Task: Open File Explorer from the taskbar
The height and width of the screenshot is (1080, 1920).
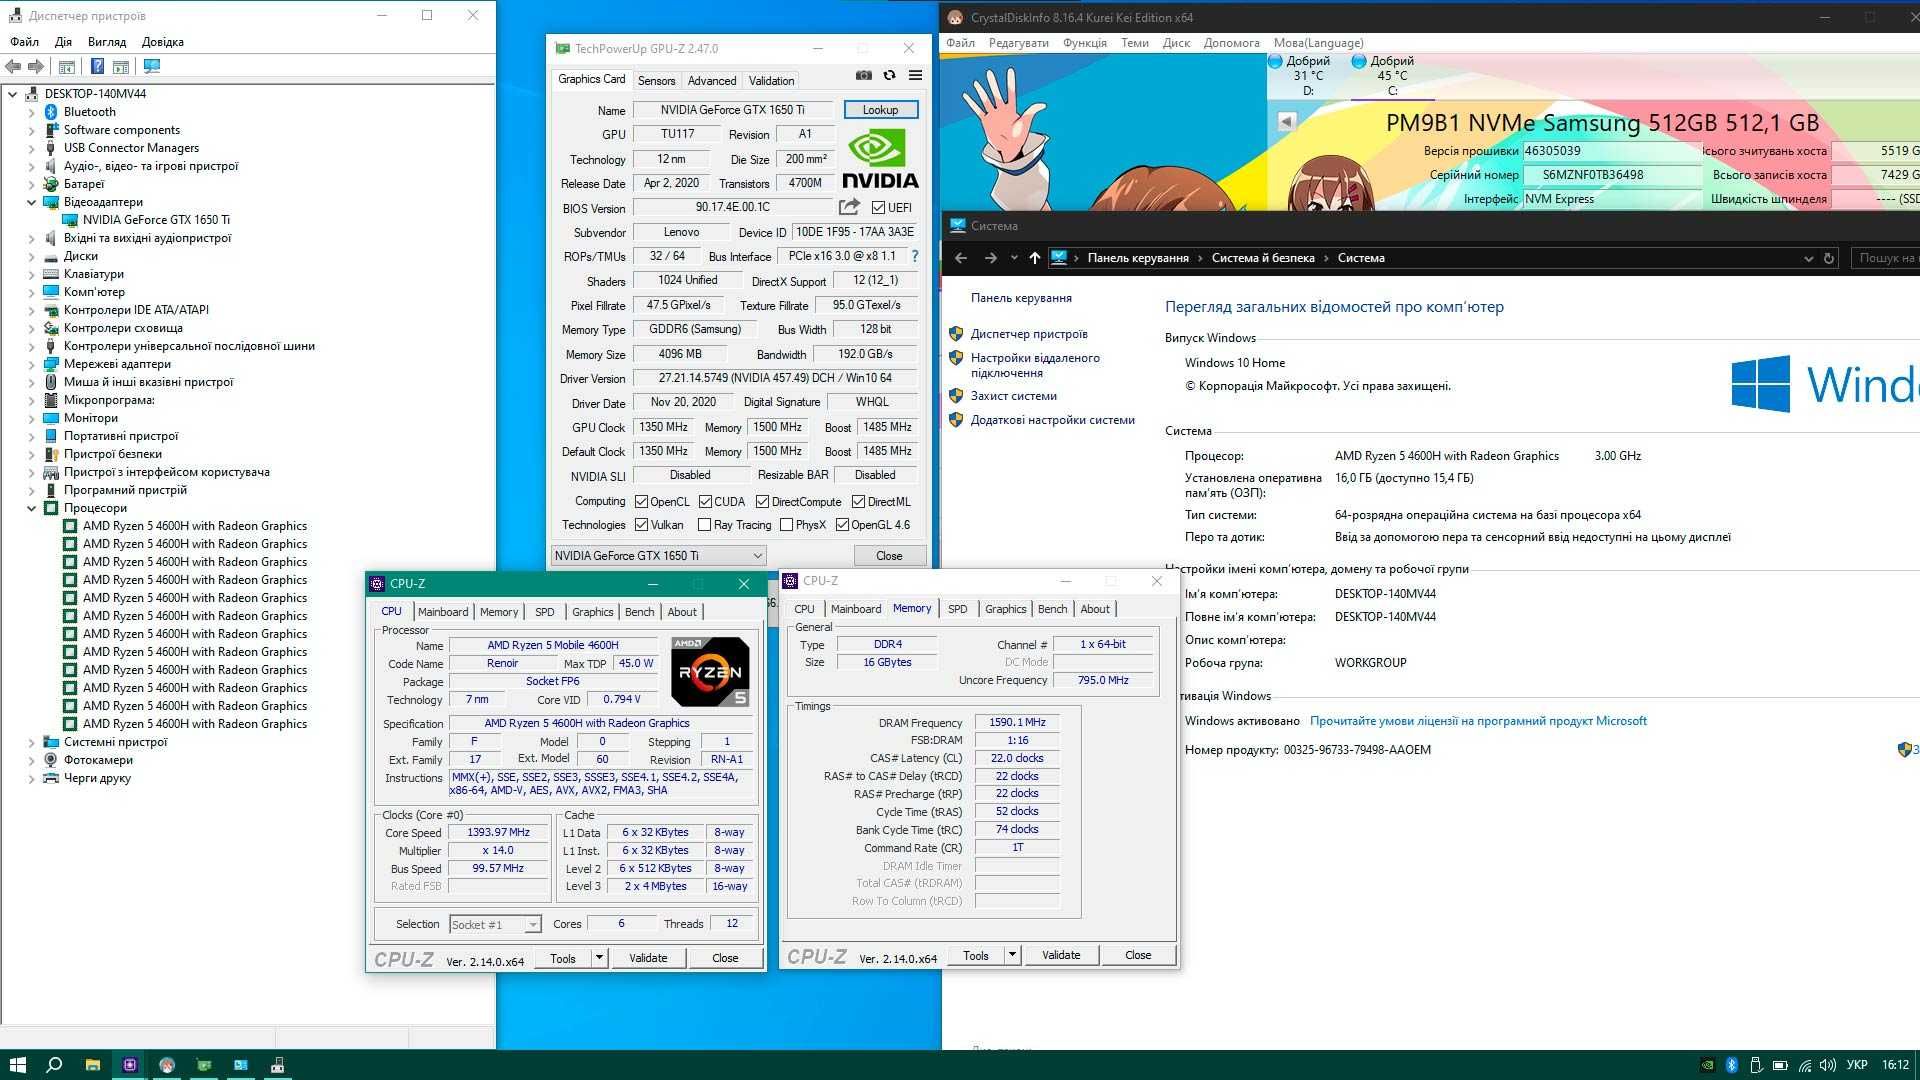Action: point(92,1065)
